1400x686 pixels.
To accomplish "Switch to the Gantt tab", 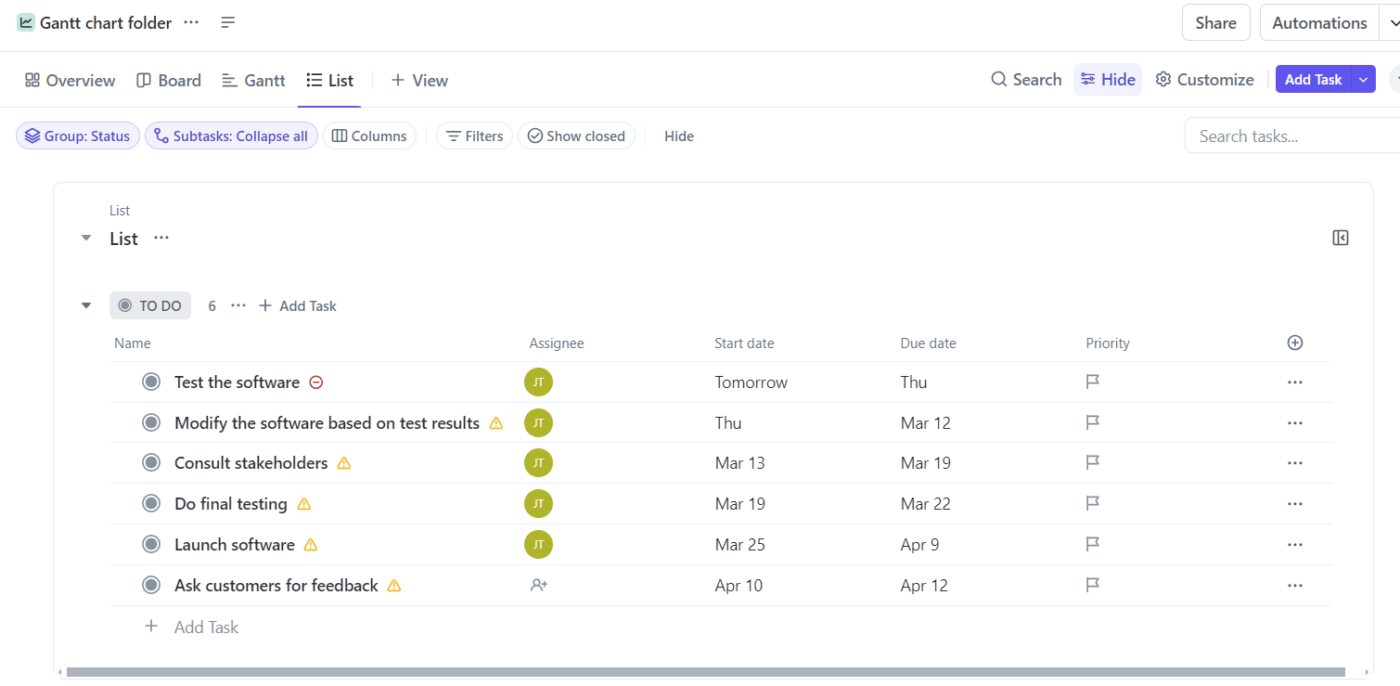I will coord(254,80).
